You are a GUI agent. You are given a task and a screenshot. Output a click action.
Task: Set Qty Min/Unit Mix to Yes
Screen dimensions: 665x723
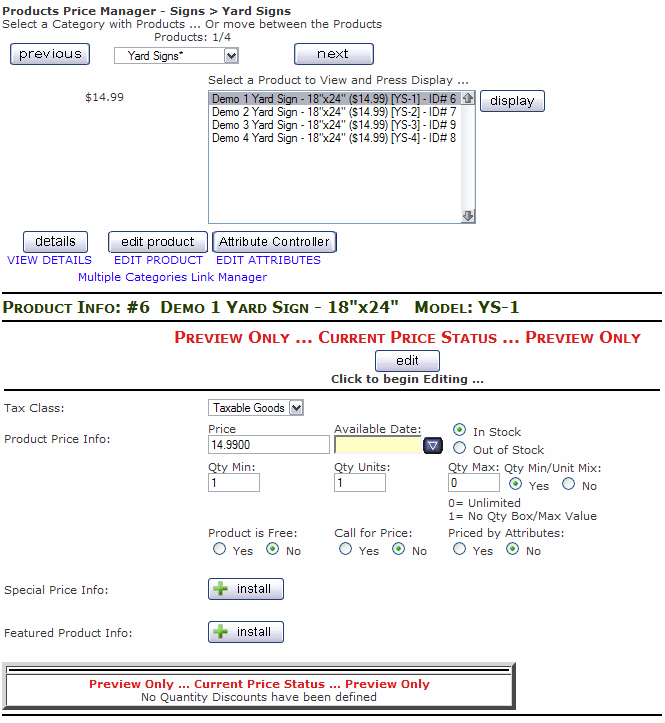pyautogui.click(x=515, y=484)
